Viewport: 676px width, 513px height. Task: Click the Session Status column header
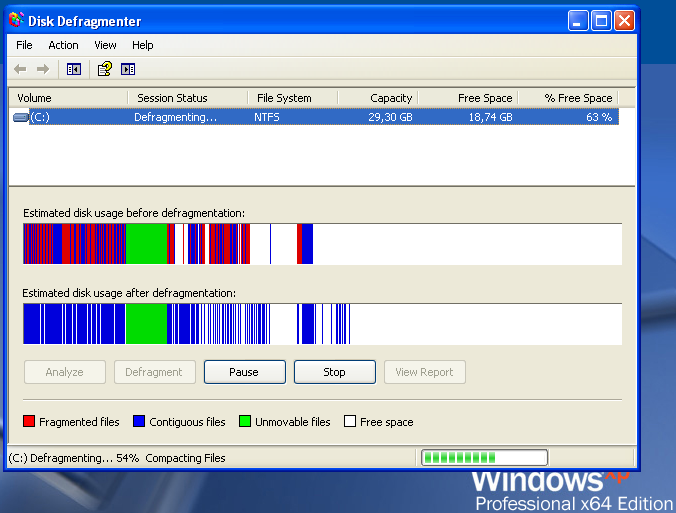coord(187,98)
